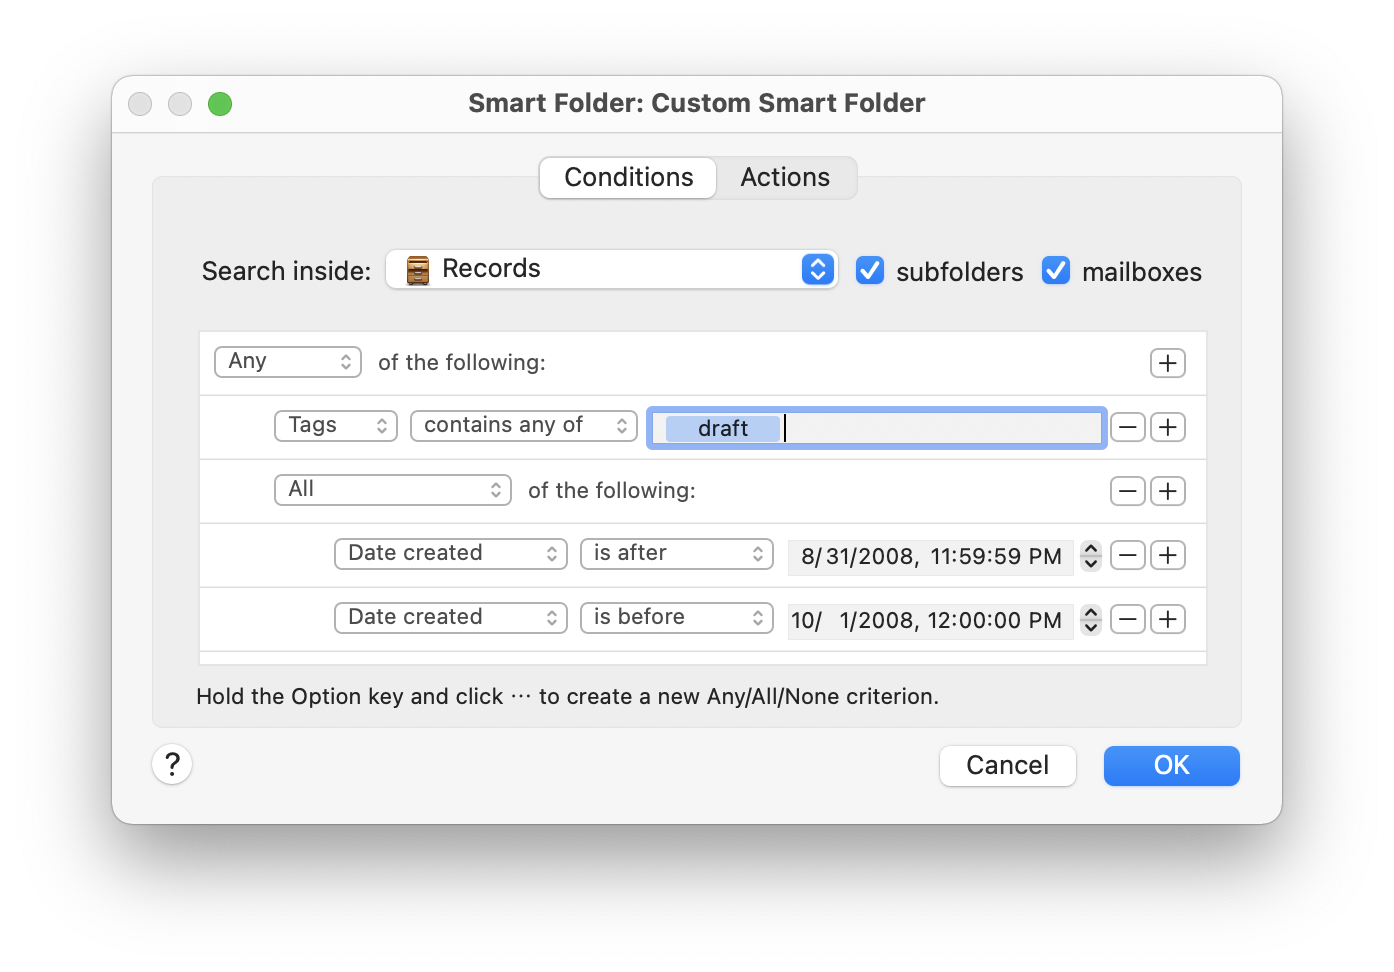Click the date stepper for 8/31/2008
The image size is (1394, 972).
pos(1091,555)
